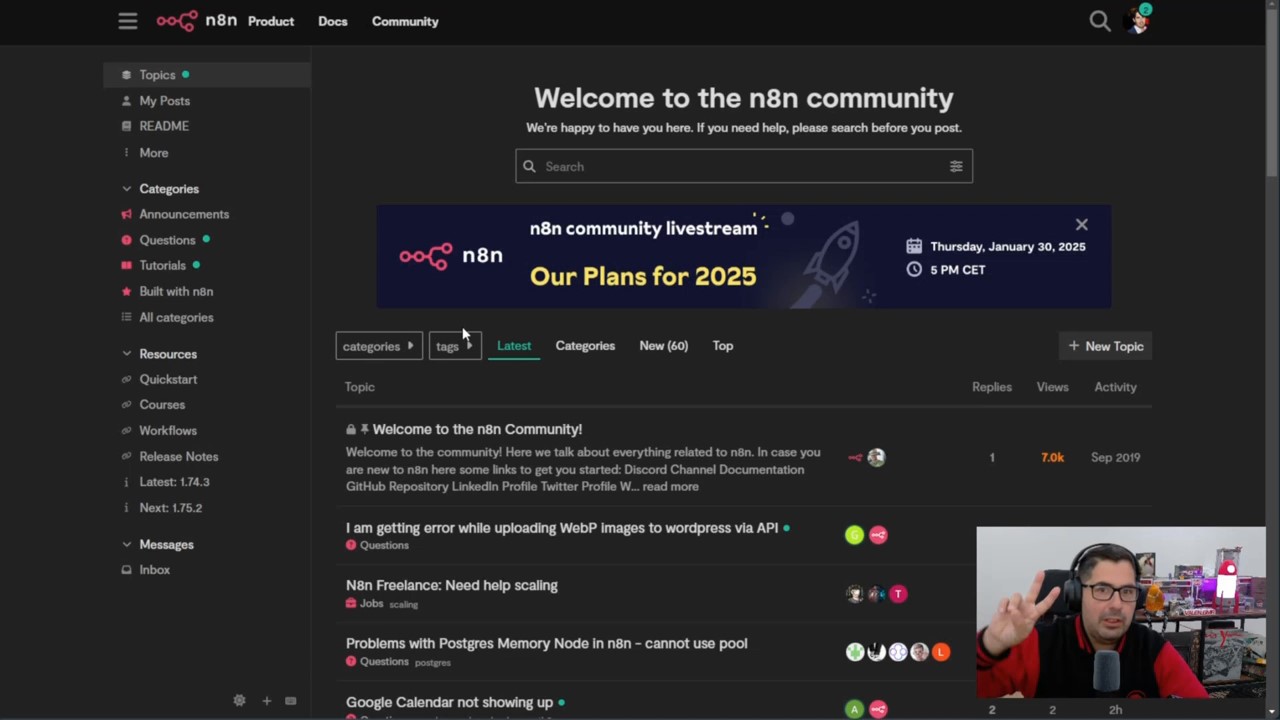
Task: Switch to the Categories tab
Action: (585, 346)
